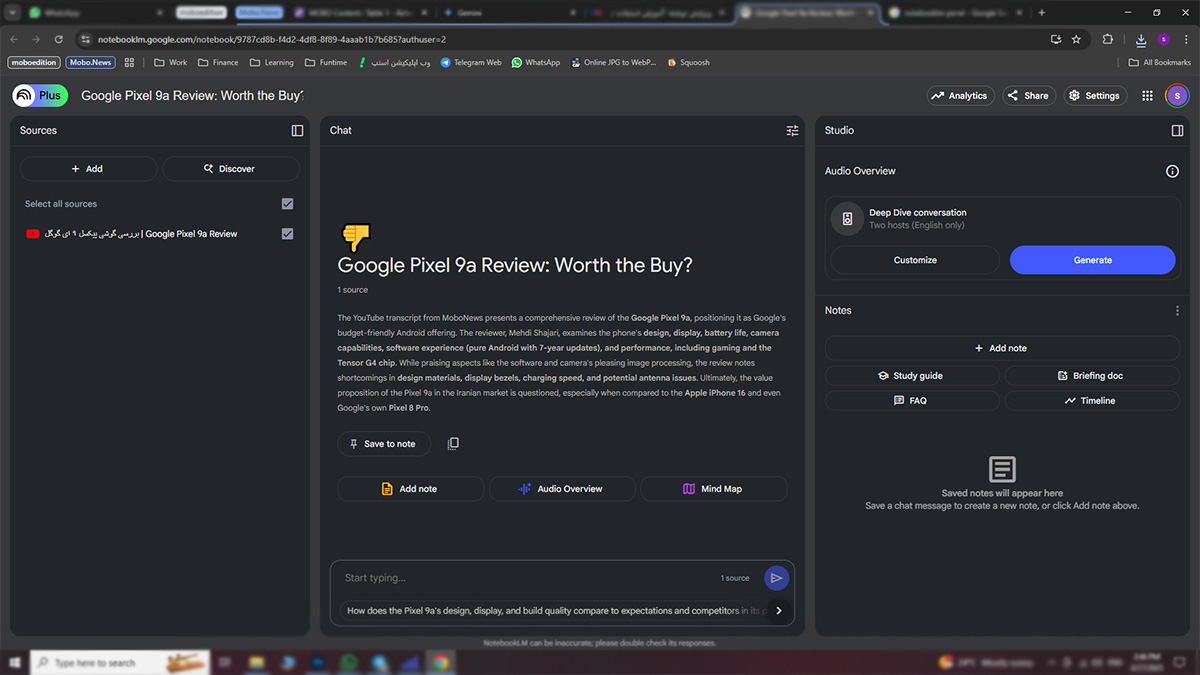The width and height of the screenshot is (1200, 675).
Task: Add a new note in Studio
Action: point(1002,348)
